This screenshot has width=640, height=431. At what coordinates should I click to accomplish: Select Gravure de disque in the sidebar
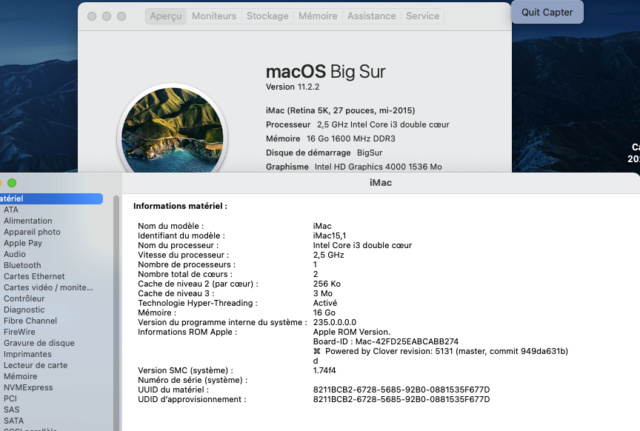coord(39,343)
